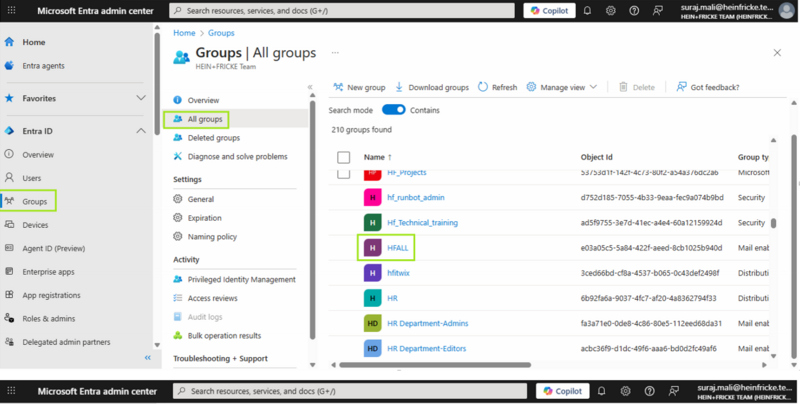800x404 pixels.
Task: Collapse the Entra ID section chevron
Action: [x=141, y=131]
